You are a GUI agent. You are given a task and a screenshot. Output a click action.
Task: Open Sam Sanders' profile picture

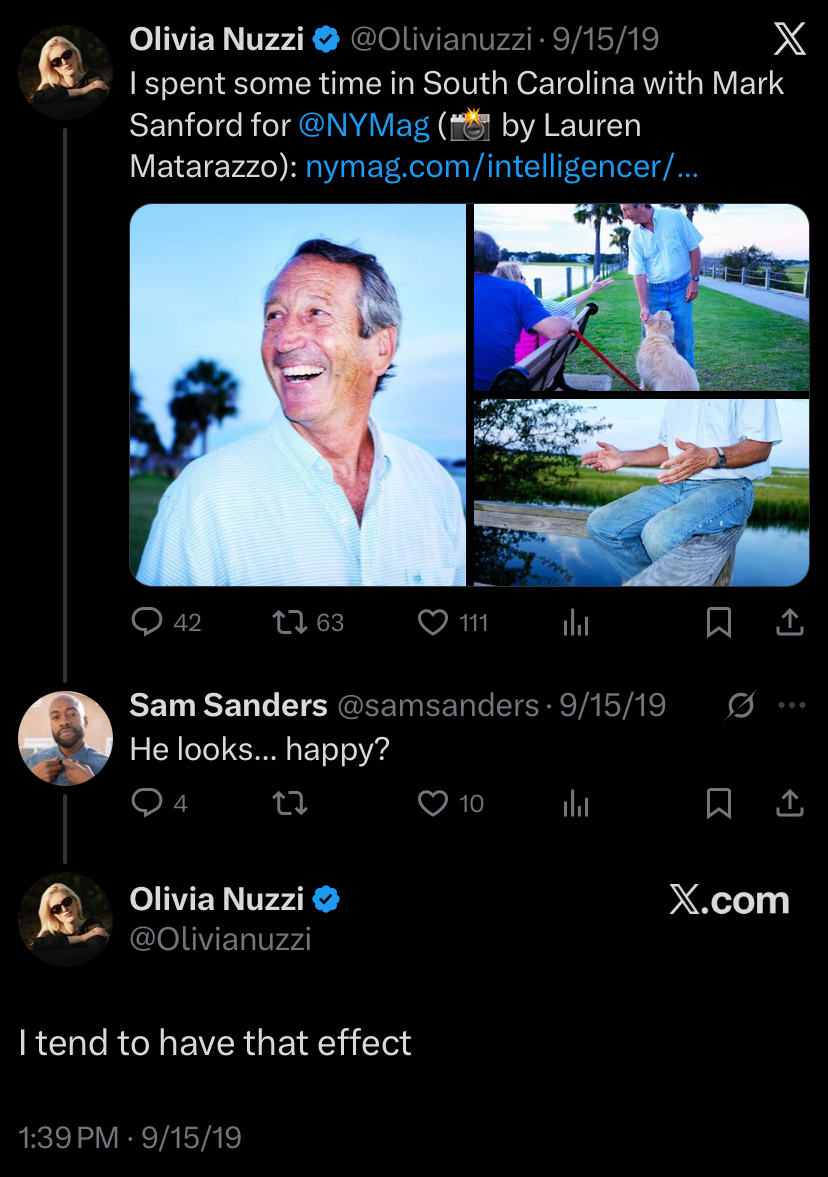click(x=65, y=738)
